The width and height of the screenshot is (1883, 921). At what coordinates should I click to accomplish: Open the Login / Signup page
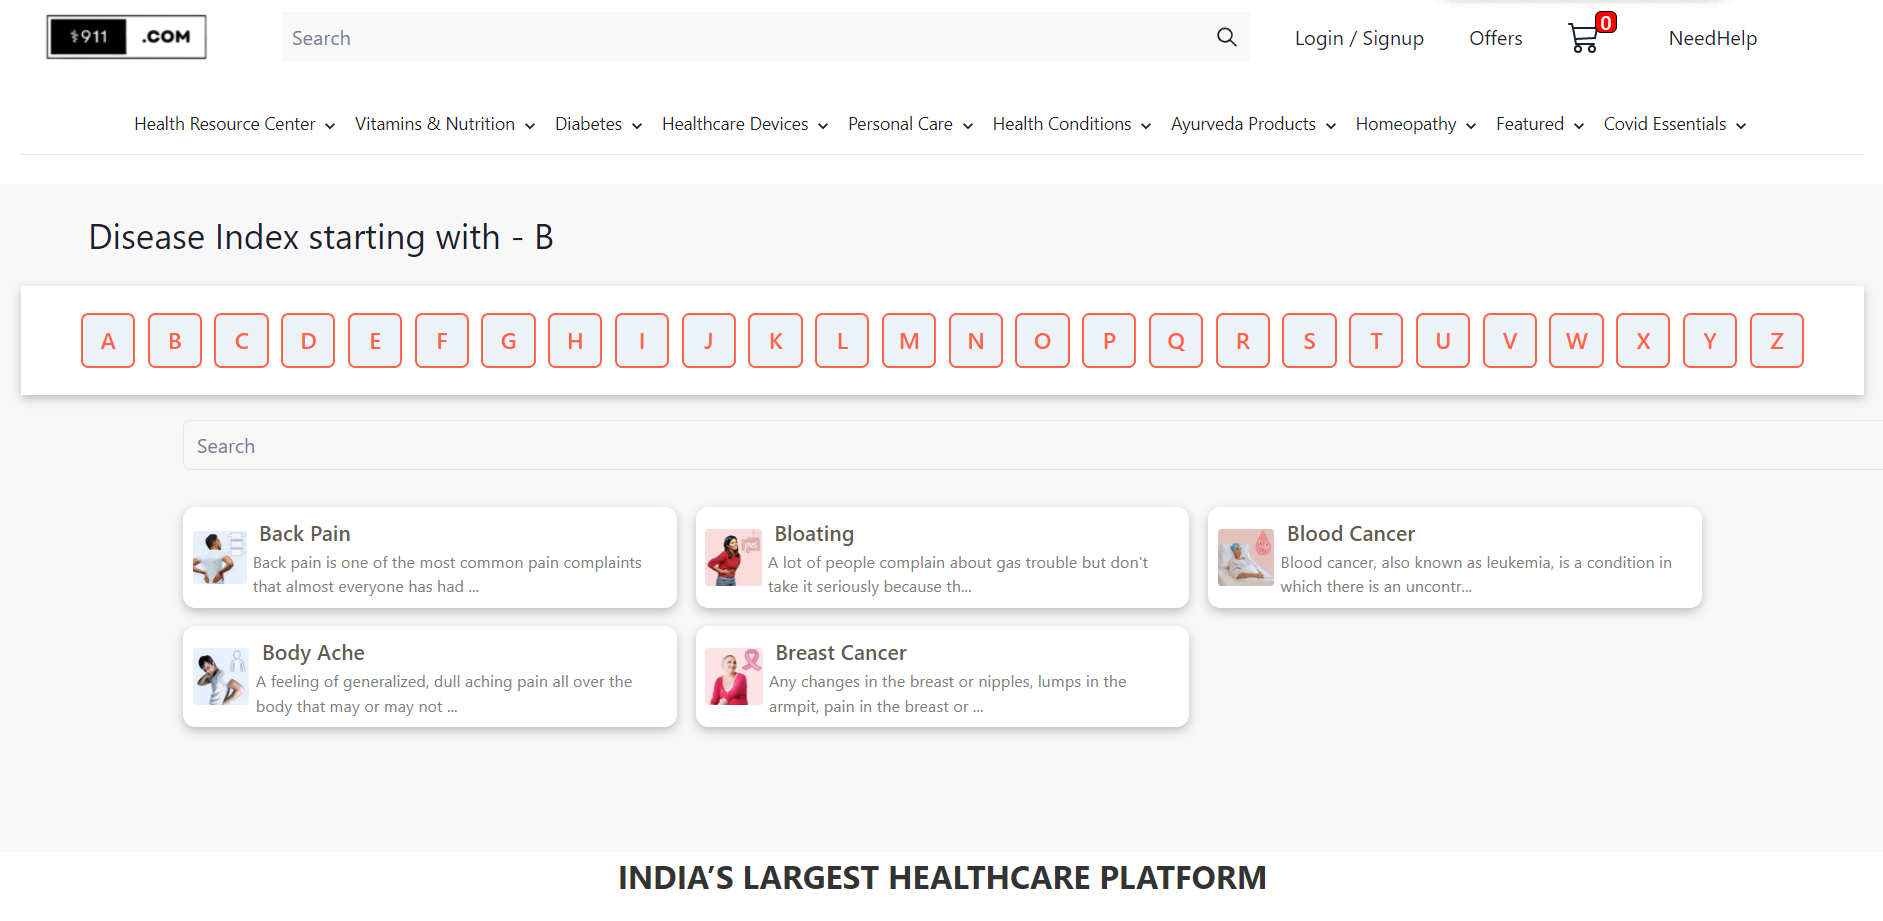(1358, 37)
